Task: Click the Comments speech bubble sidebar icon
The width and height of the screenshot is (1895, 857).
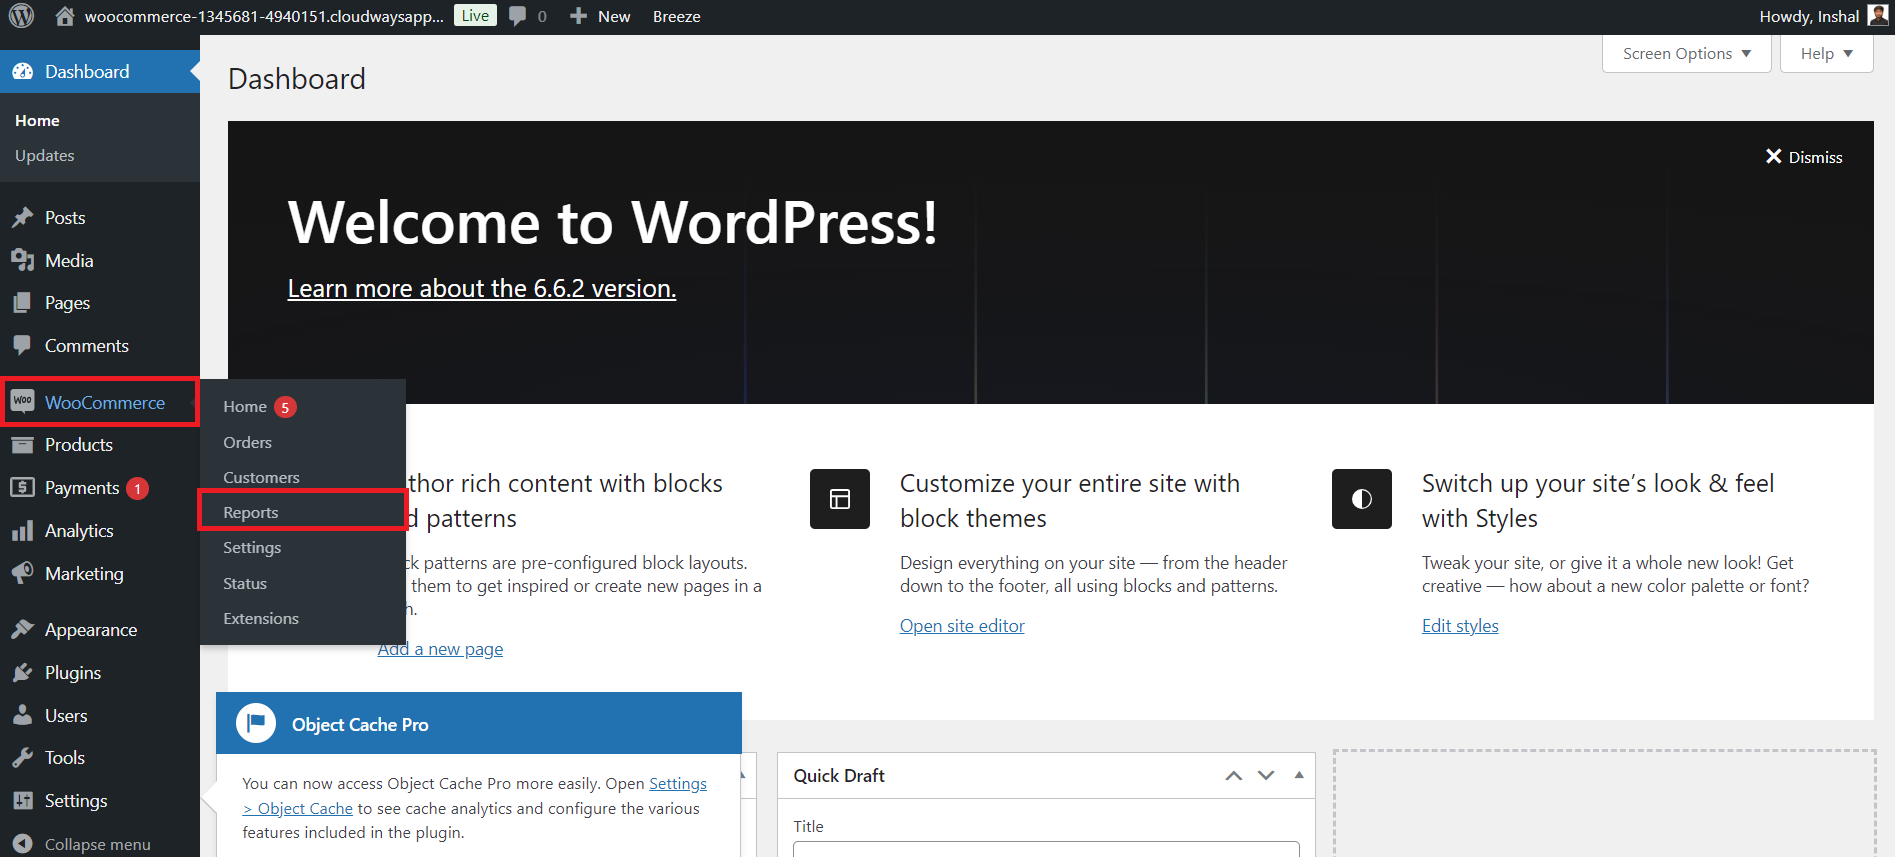Action: coord(22,345)
